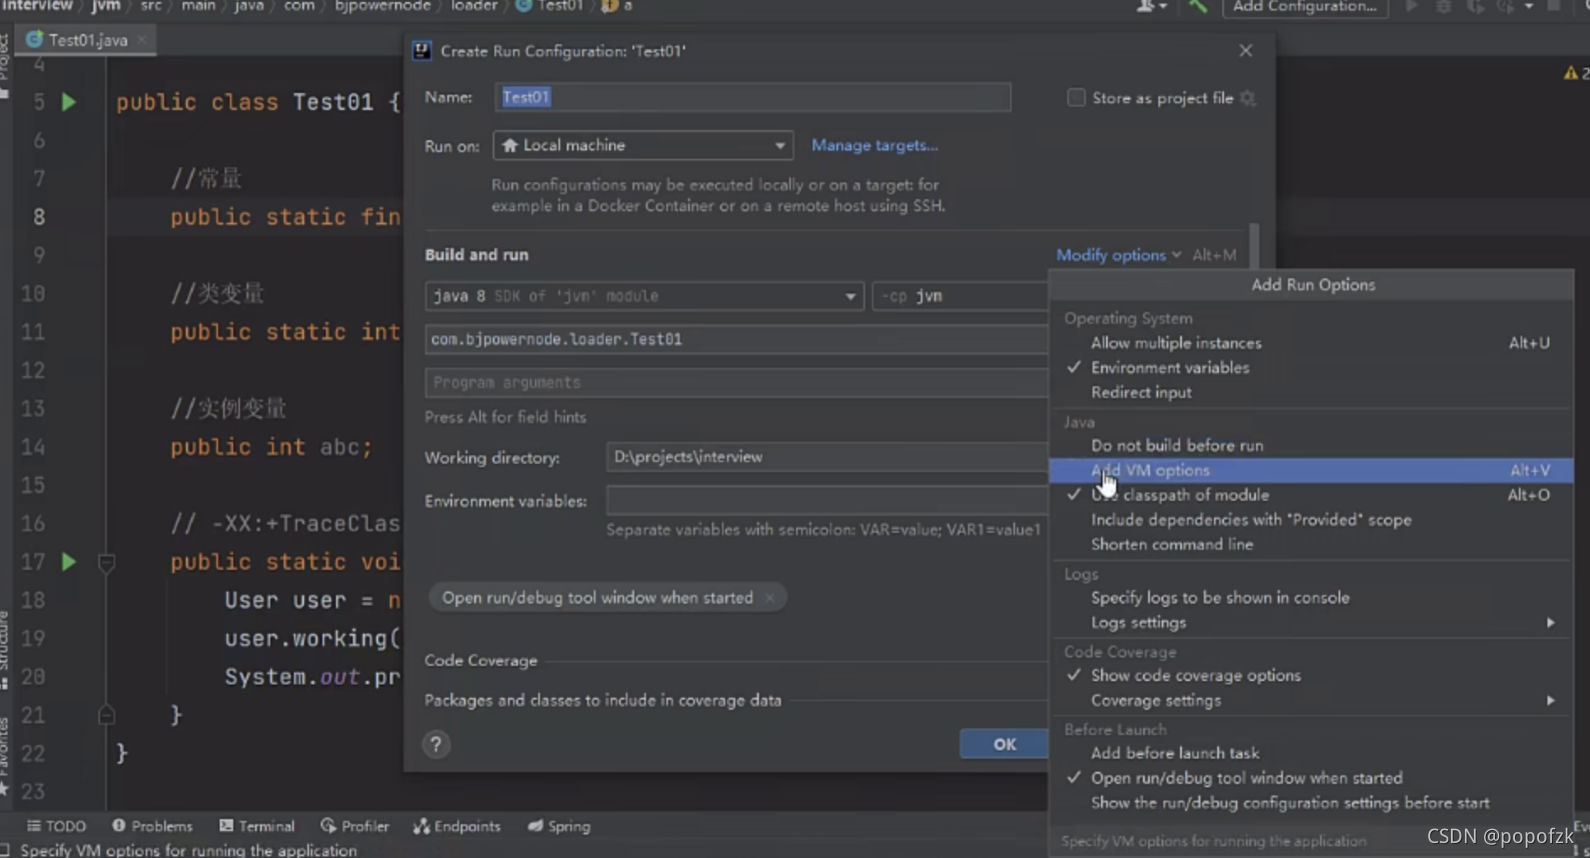
Task: Remove the 'Open run/debug tool window when started' chip
Action: tap(769, 598)
